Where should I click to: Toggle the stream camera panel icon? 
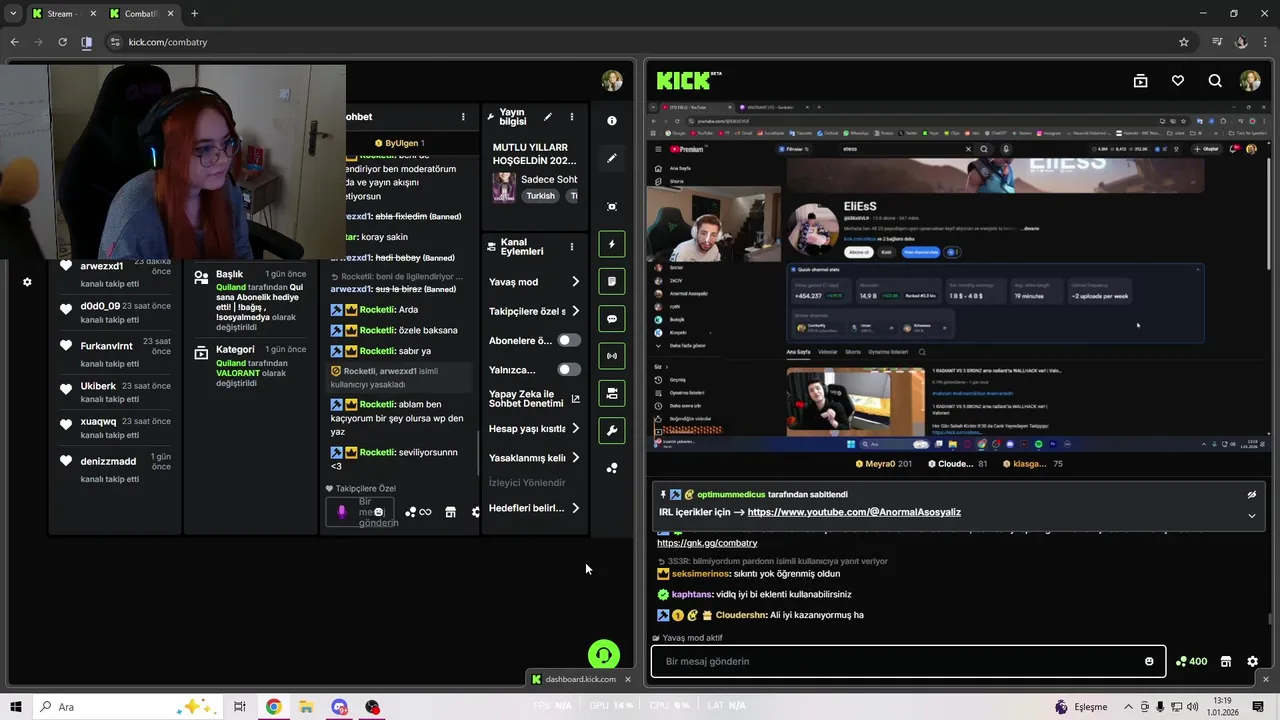point(612,393)
